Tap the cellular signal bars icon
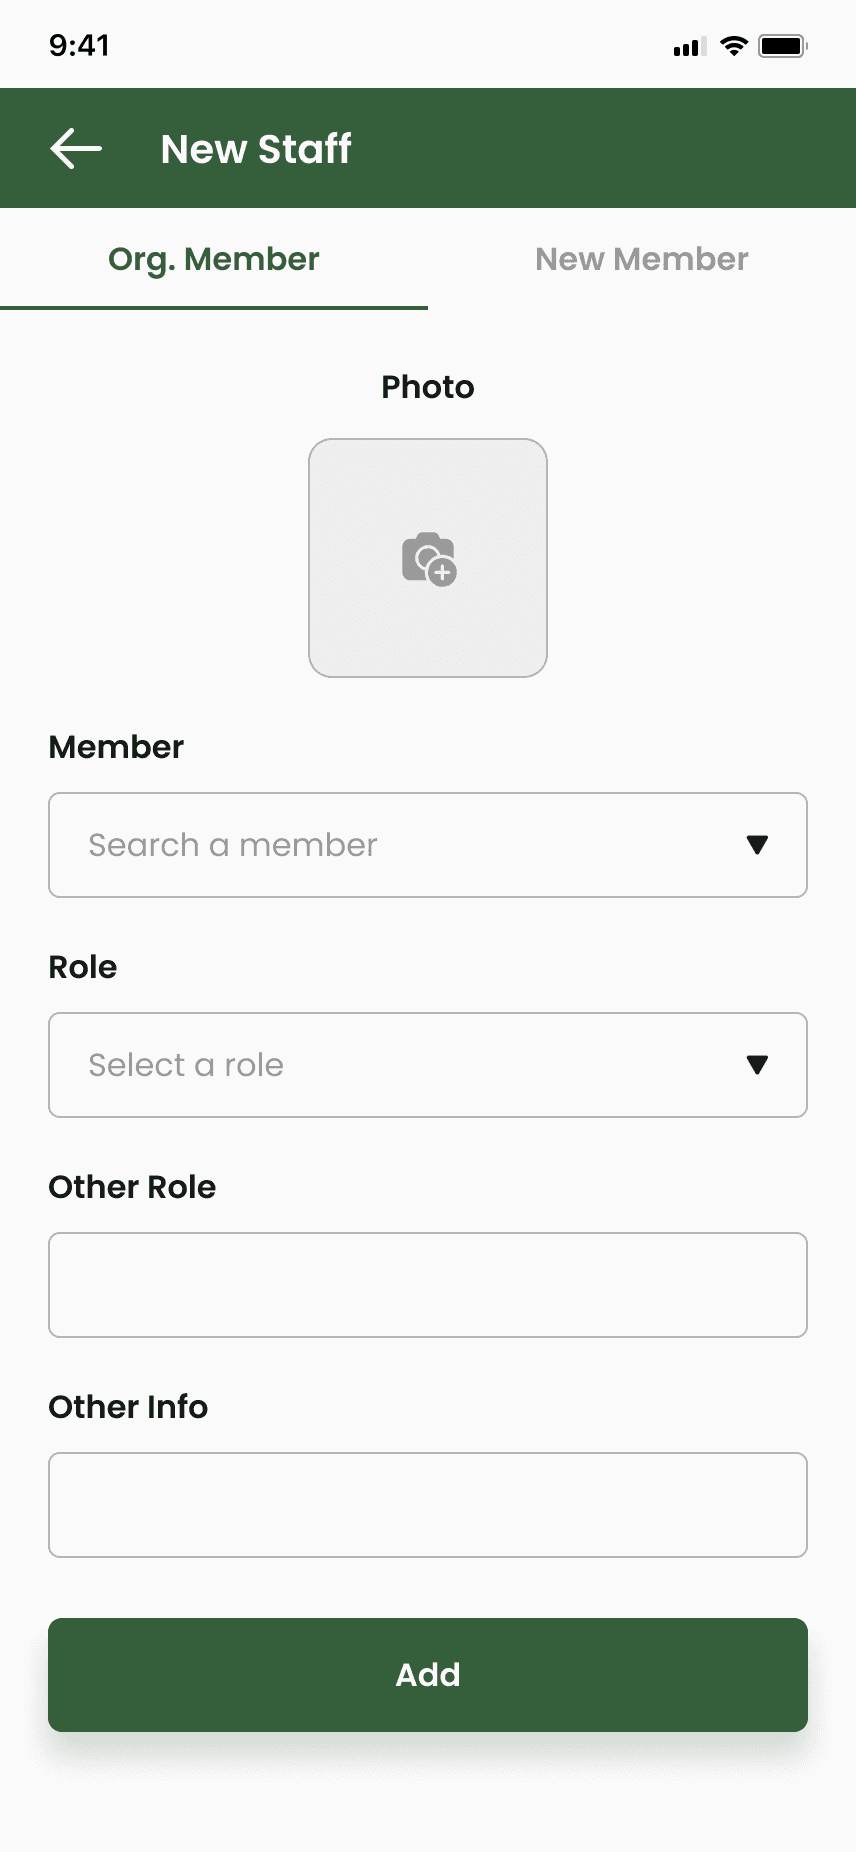This screenshot has width=856, height=1852. click(x=690, y=46)
